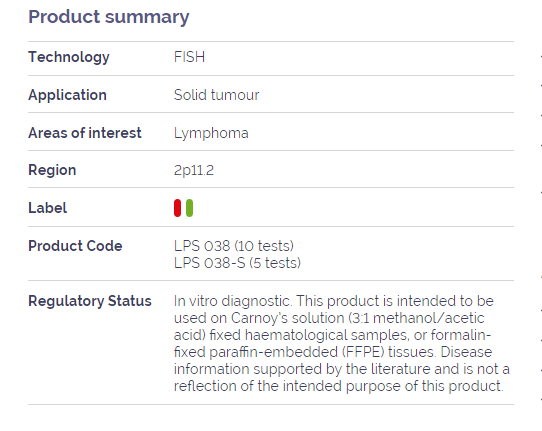Click the green label marker
This screenshot has width=542, height=431.
(189, 208)
